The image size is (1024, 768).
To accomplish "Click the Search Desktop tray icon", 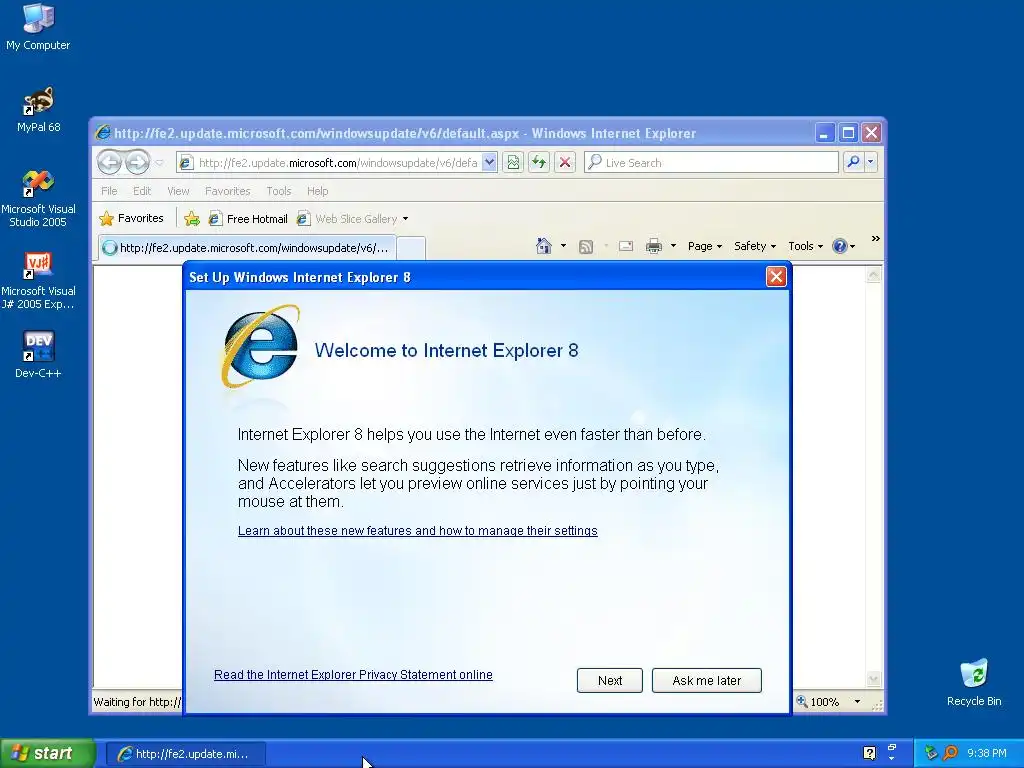I will pyautogui.click(x=951, y=753).
